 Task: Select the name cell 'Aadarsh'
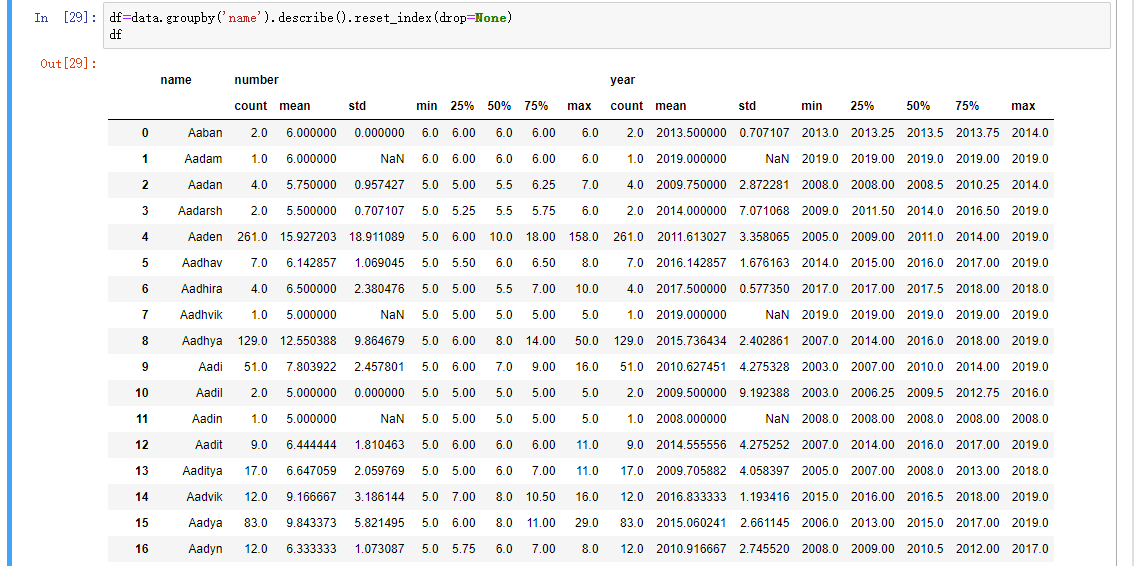[200, 211]
